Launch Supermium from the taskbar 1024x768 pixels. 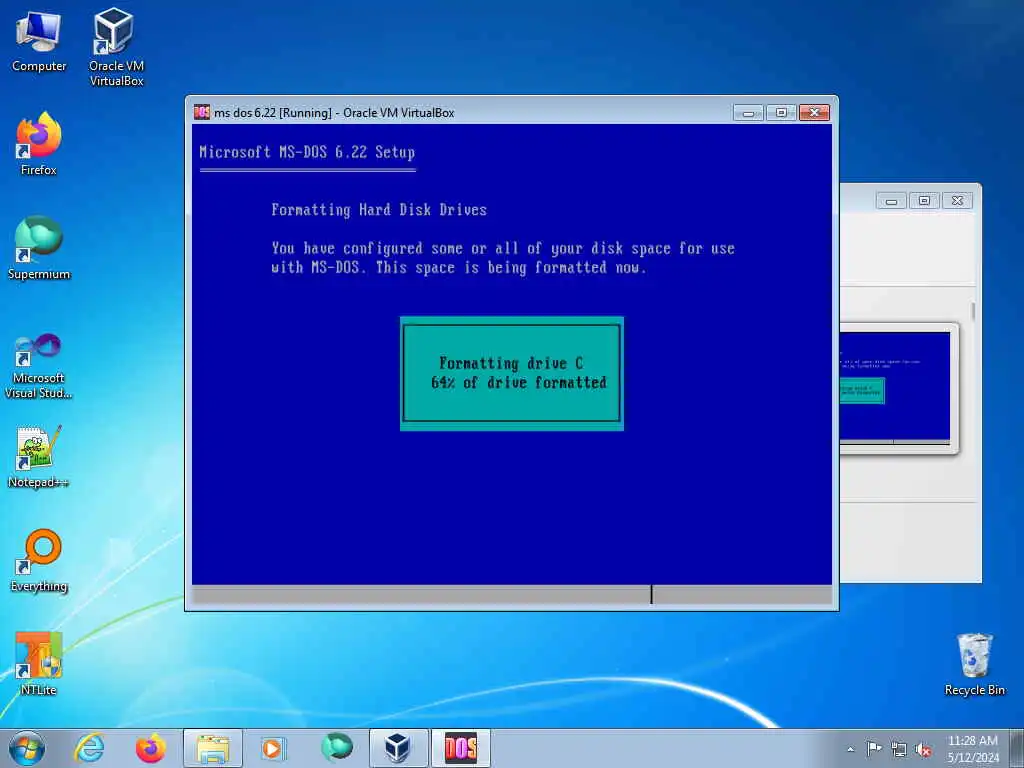coord(337,747)
